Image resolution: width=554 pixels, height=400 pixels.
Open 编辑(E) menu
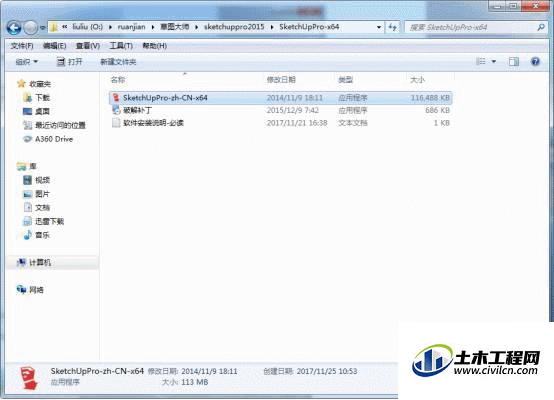54,46
